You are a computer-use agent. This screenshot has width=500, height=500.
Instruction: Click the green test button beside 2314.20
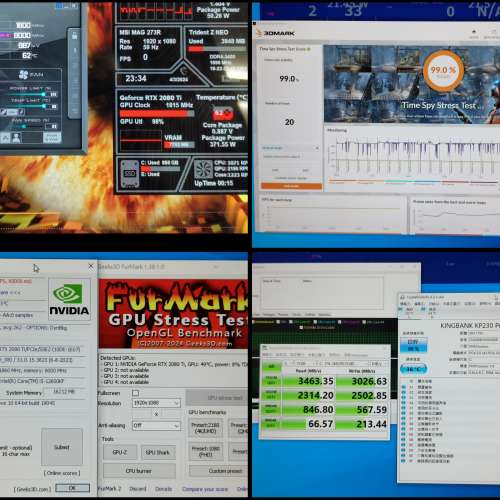coord(272,395)
